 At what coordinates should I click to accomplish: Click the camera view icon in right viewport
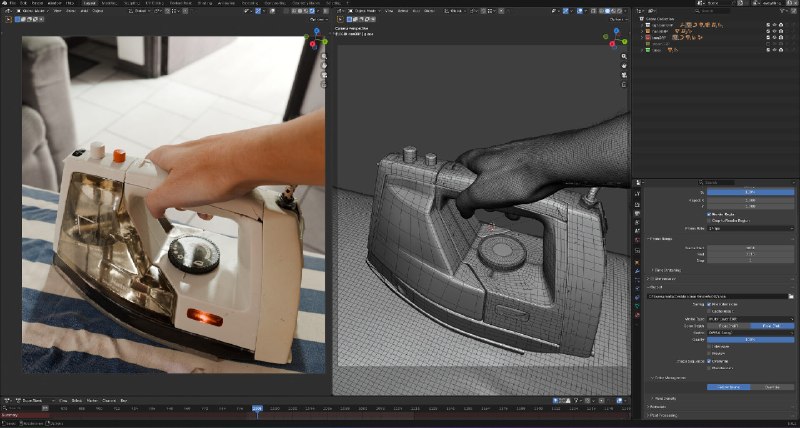624,75
